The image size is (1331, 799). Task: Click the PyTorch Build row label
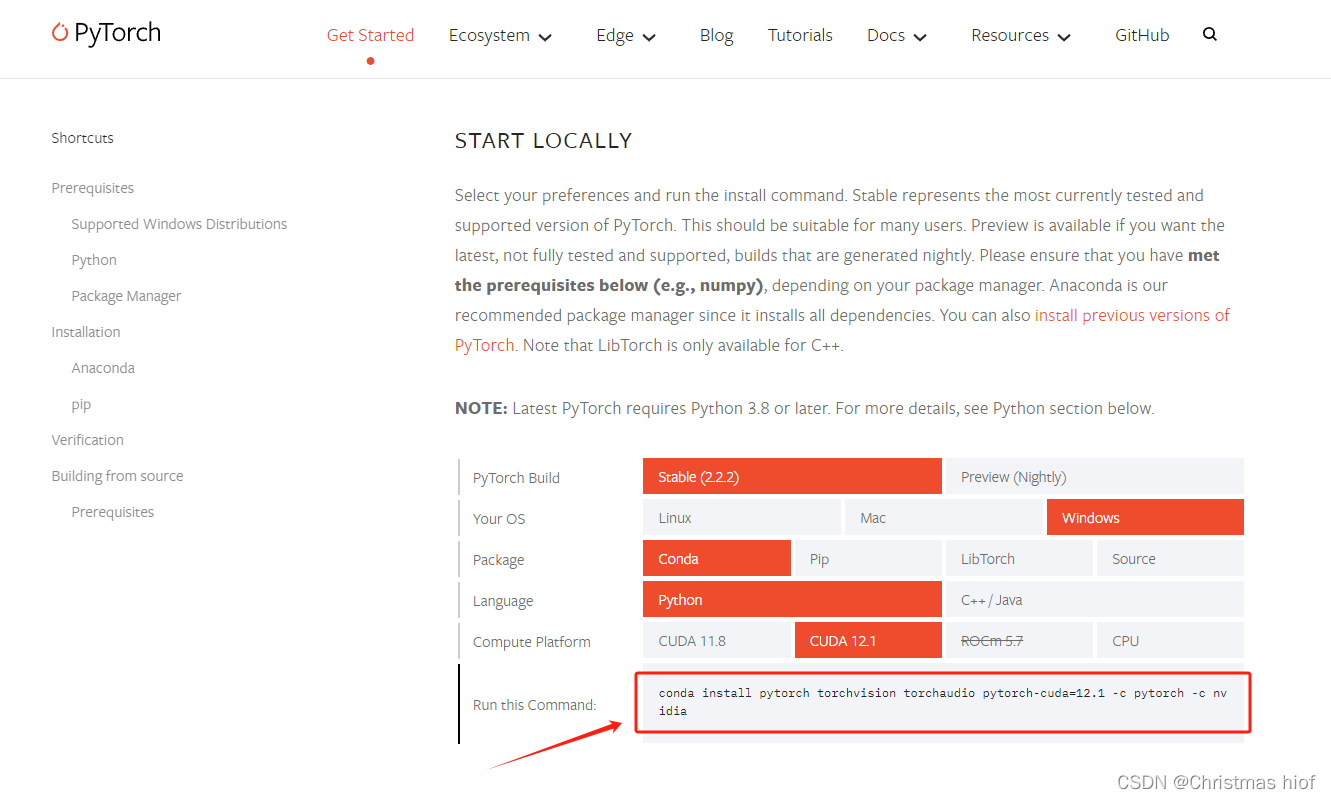516,478
